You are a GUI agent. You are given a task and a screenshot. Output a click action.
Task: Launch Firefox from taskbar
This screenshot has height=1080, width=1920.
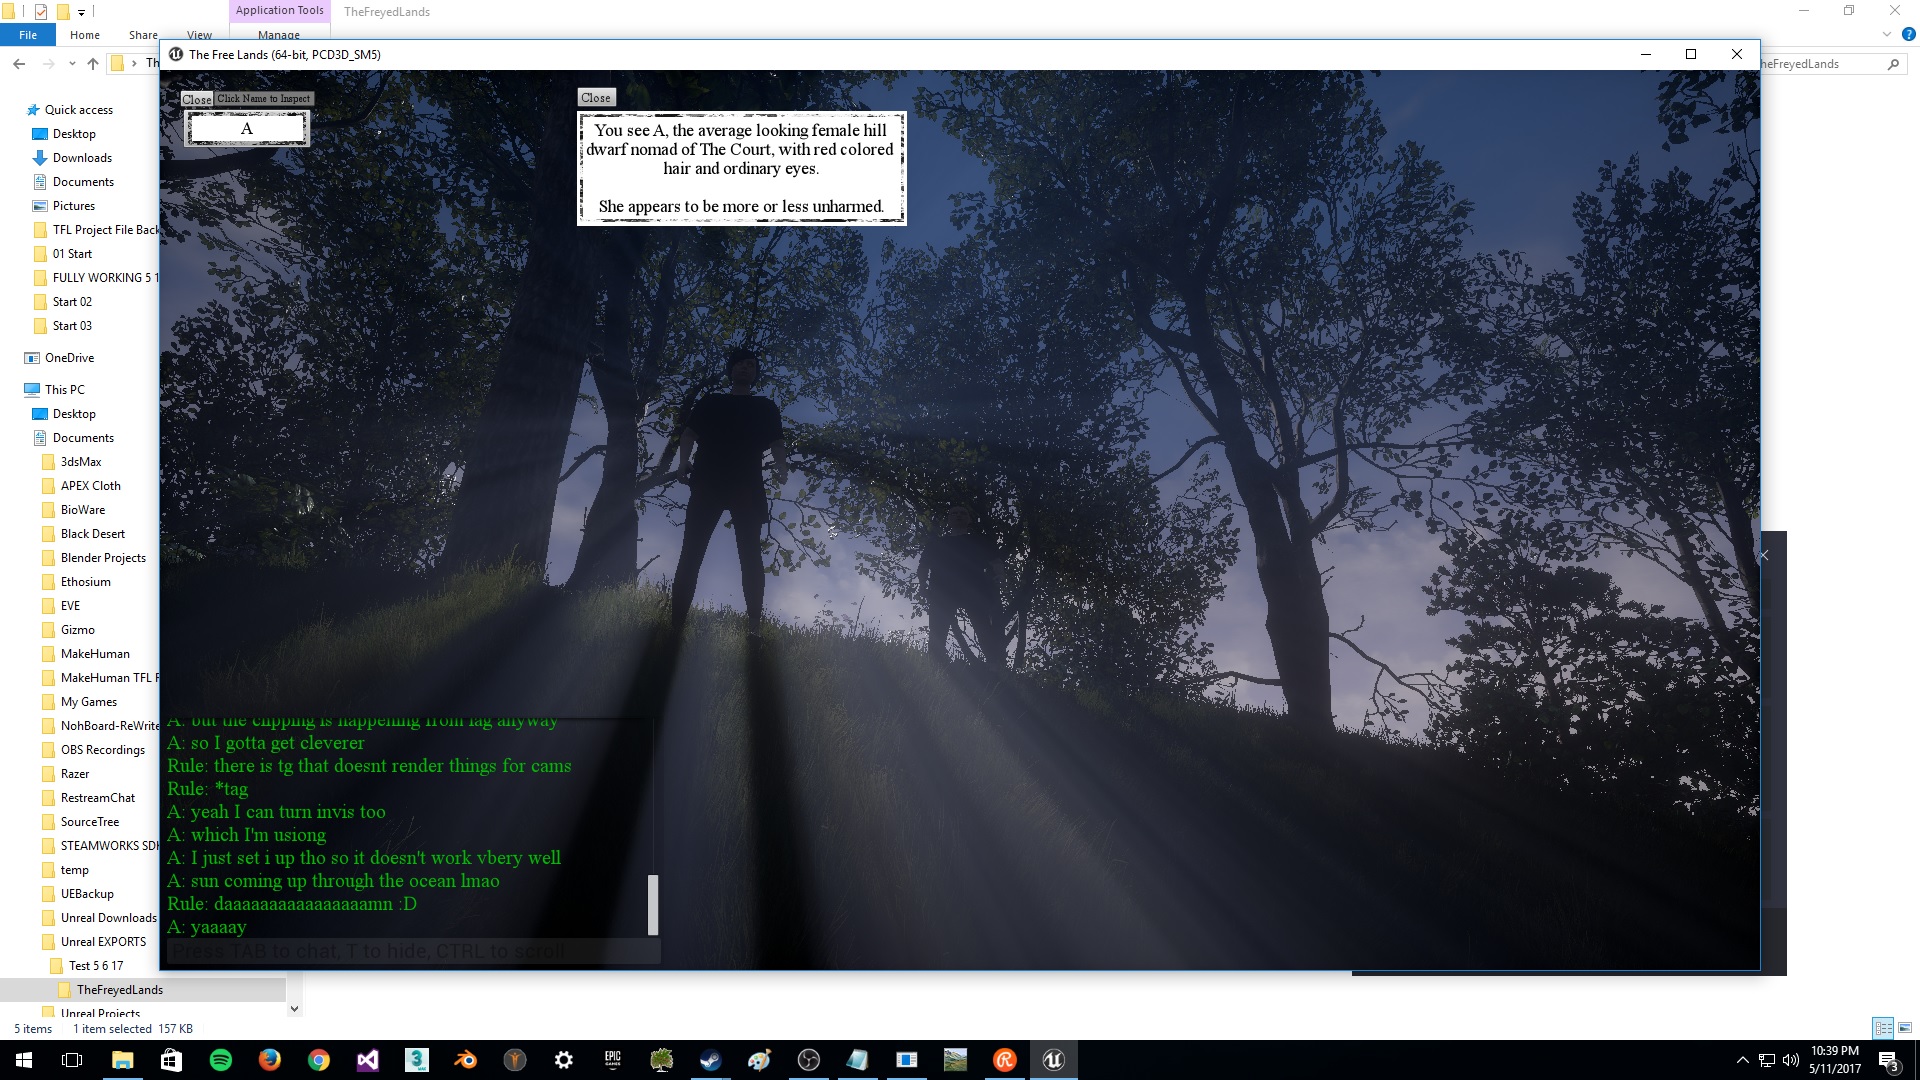pos(269,1060)
